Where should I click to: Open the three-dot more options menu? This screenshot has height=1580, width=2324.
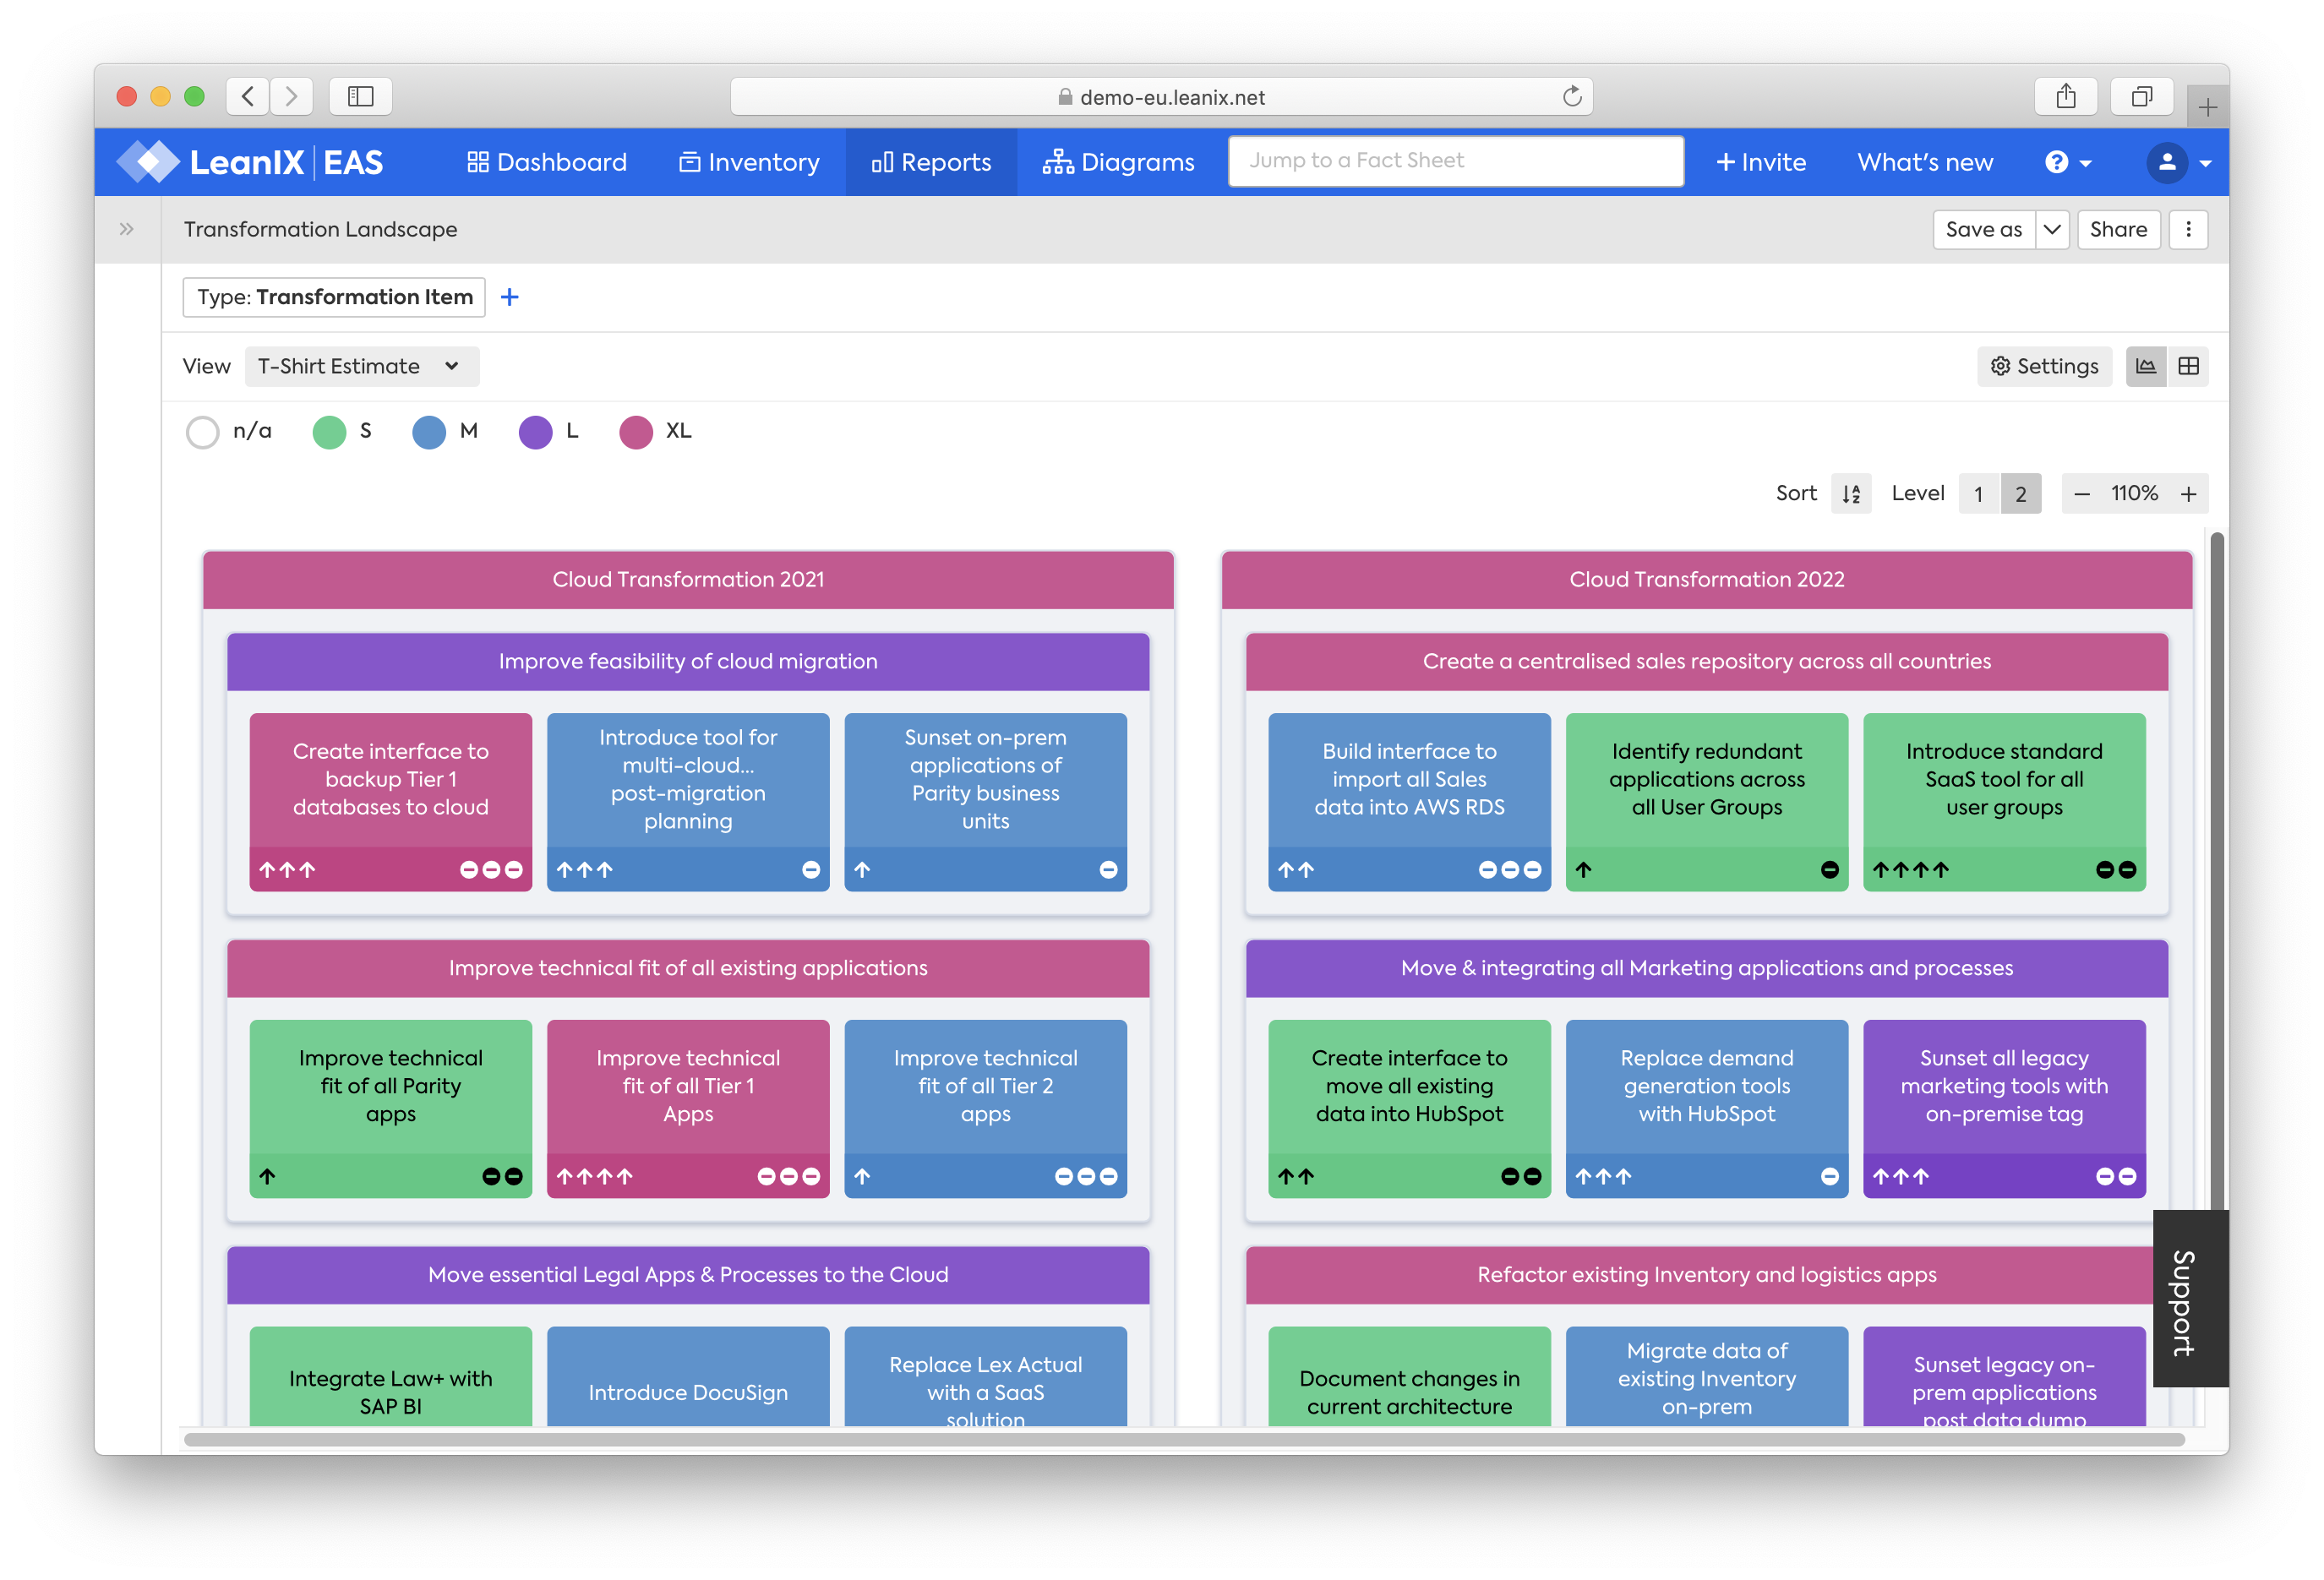(2188, 229)
